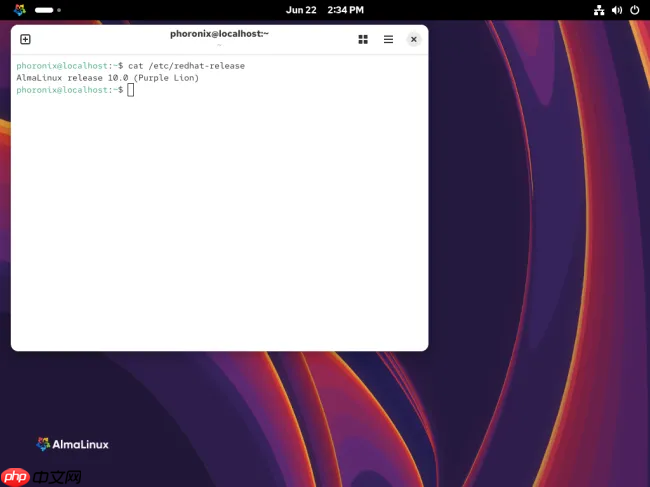650x487 pixels.
Task: Show the tab overview grid
Action: 363,39
